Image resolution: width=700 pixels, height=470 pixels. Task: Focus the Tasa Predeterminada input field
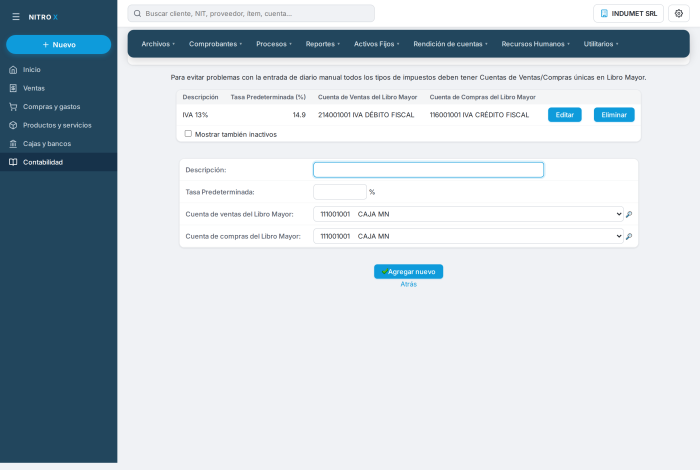(340, 192)
